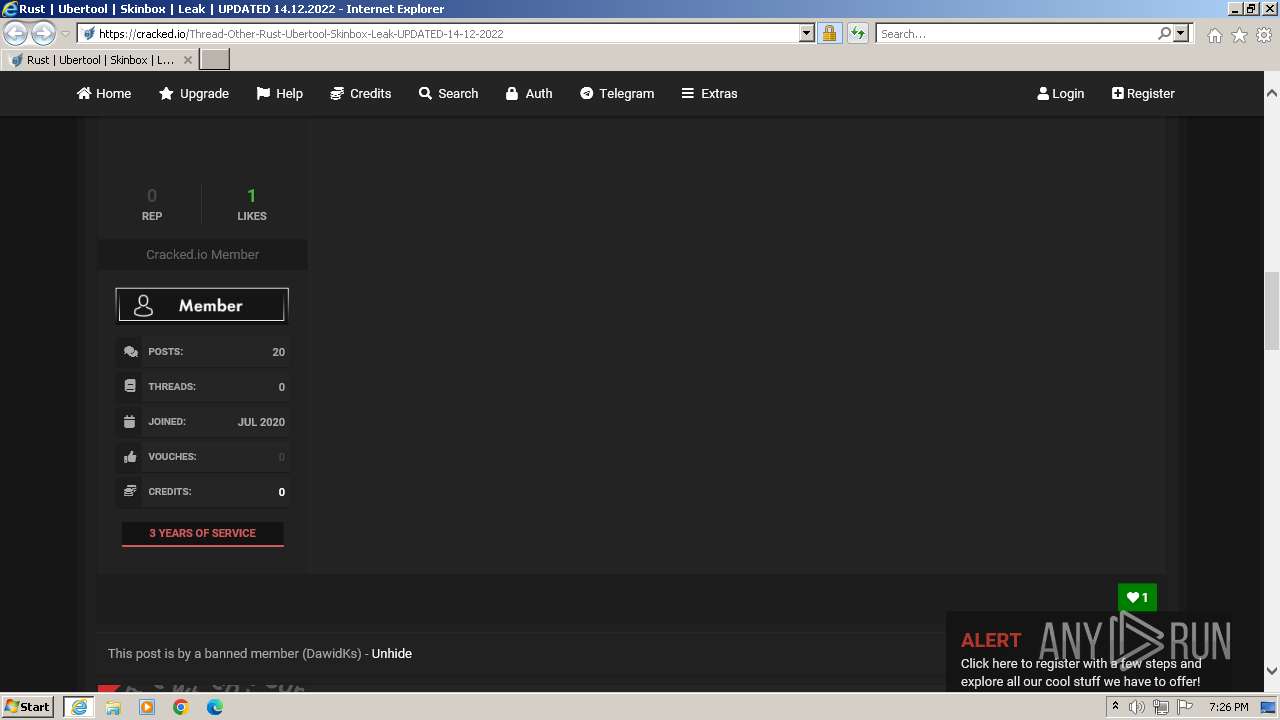Click the page vertical scrollbar thumb
Screen dimensions: 1280x720
click(1271, 310)
